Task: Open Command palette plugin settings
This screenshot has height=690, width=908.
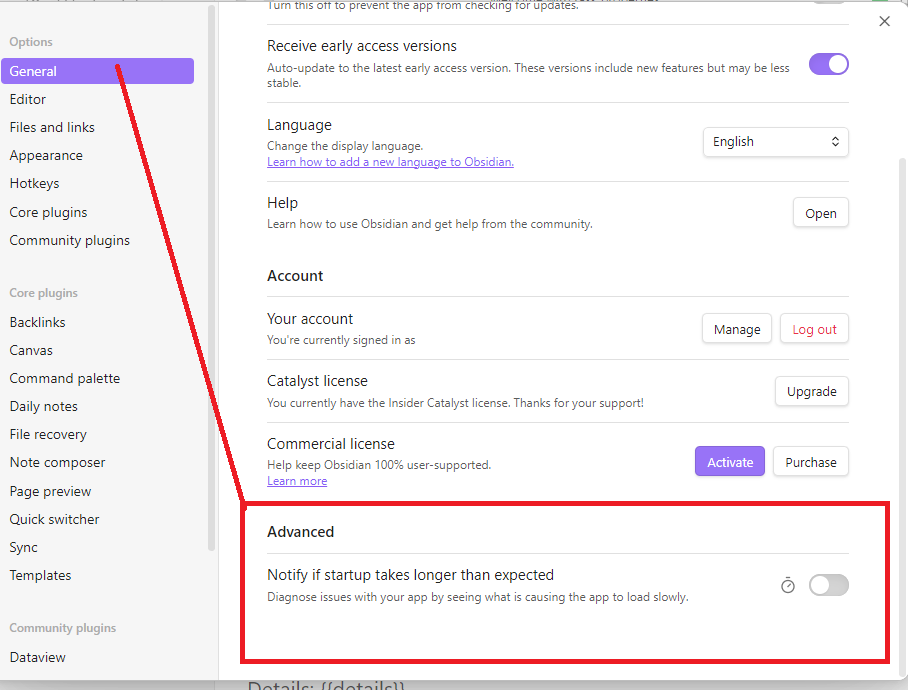Action: click(65, 379)
